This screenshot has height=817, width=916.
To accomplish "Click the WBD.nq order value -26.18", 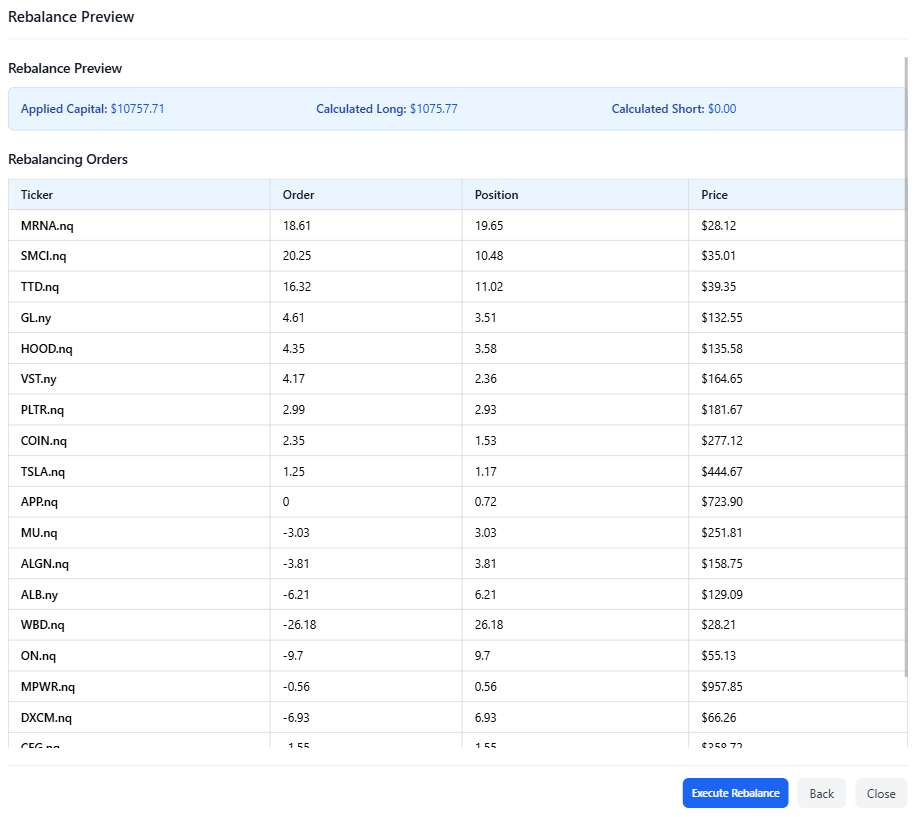I will tap(300, 625).
